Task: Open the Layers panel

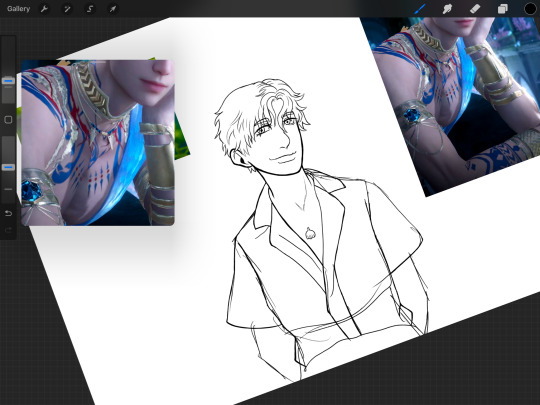Action: tap(502, 9)
